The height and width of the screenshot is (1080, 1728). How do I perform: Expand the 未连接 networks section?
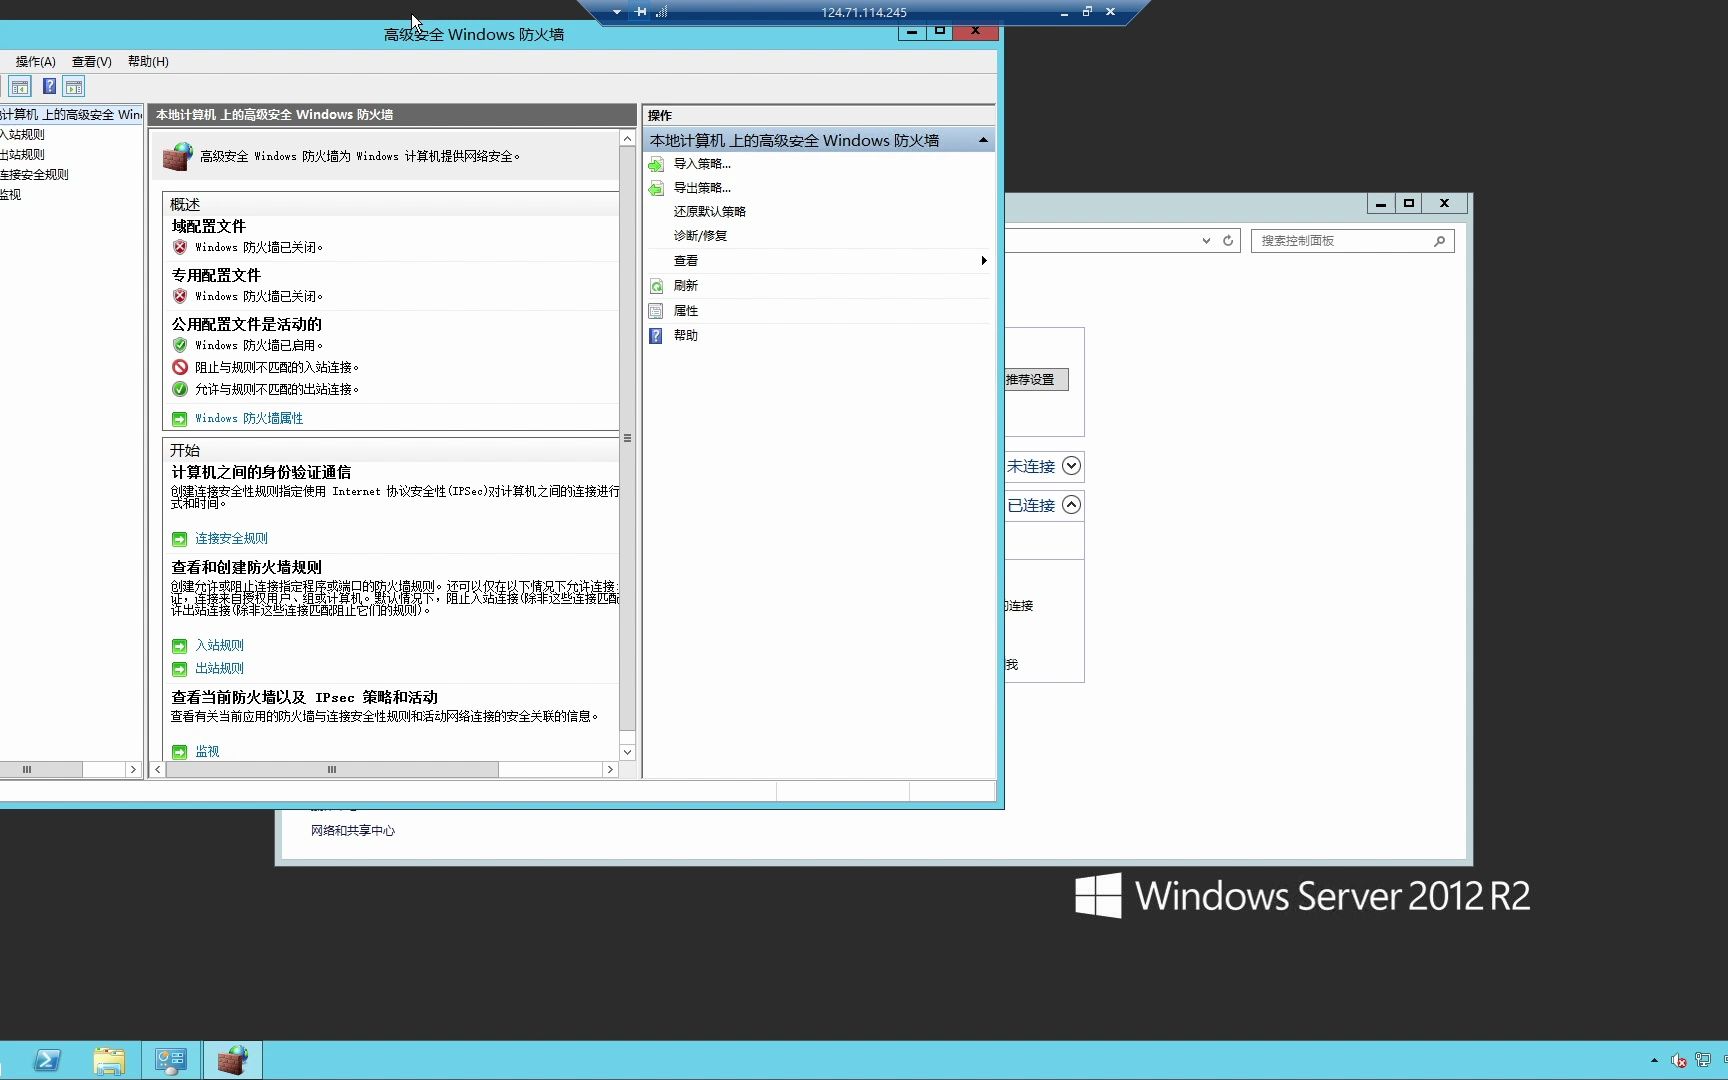[x=1071, y=466]
